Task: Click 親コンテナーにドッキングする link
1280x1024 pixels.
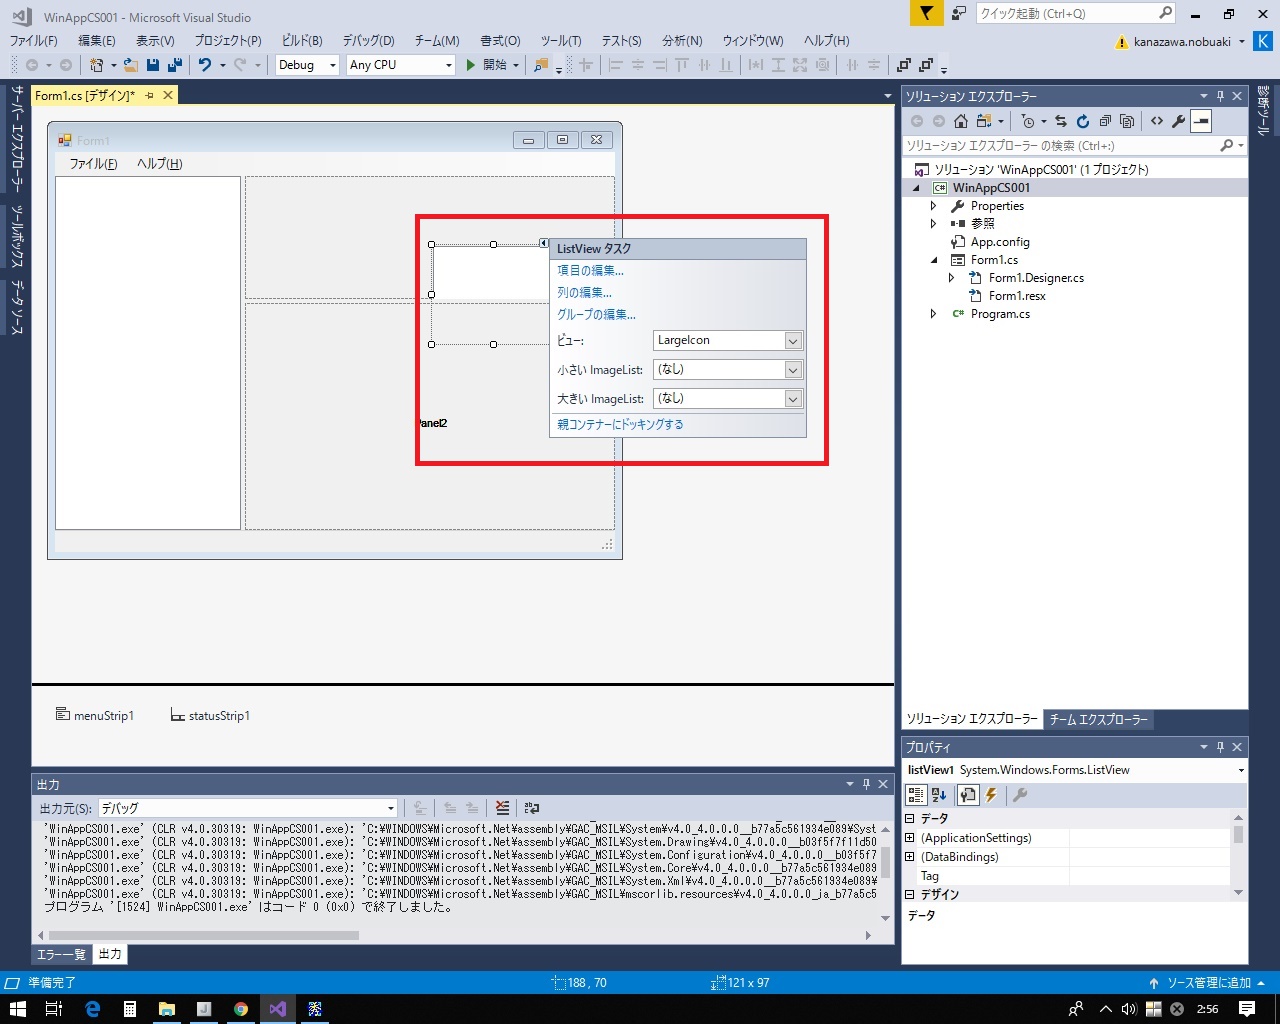Action: pyautogui.click(x=620, y=424)
